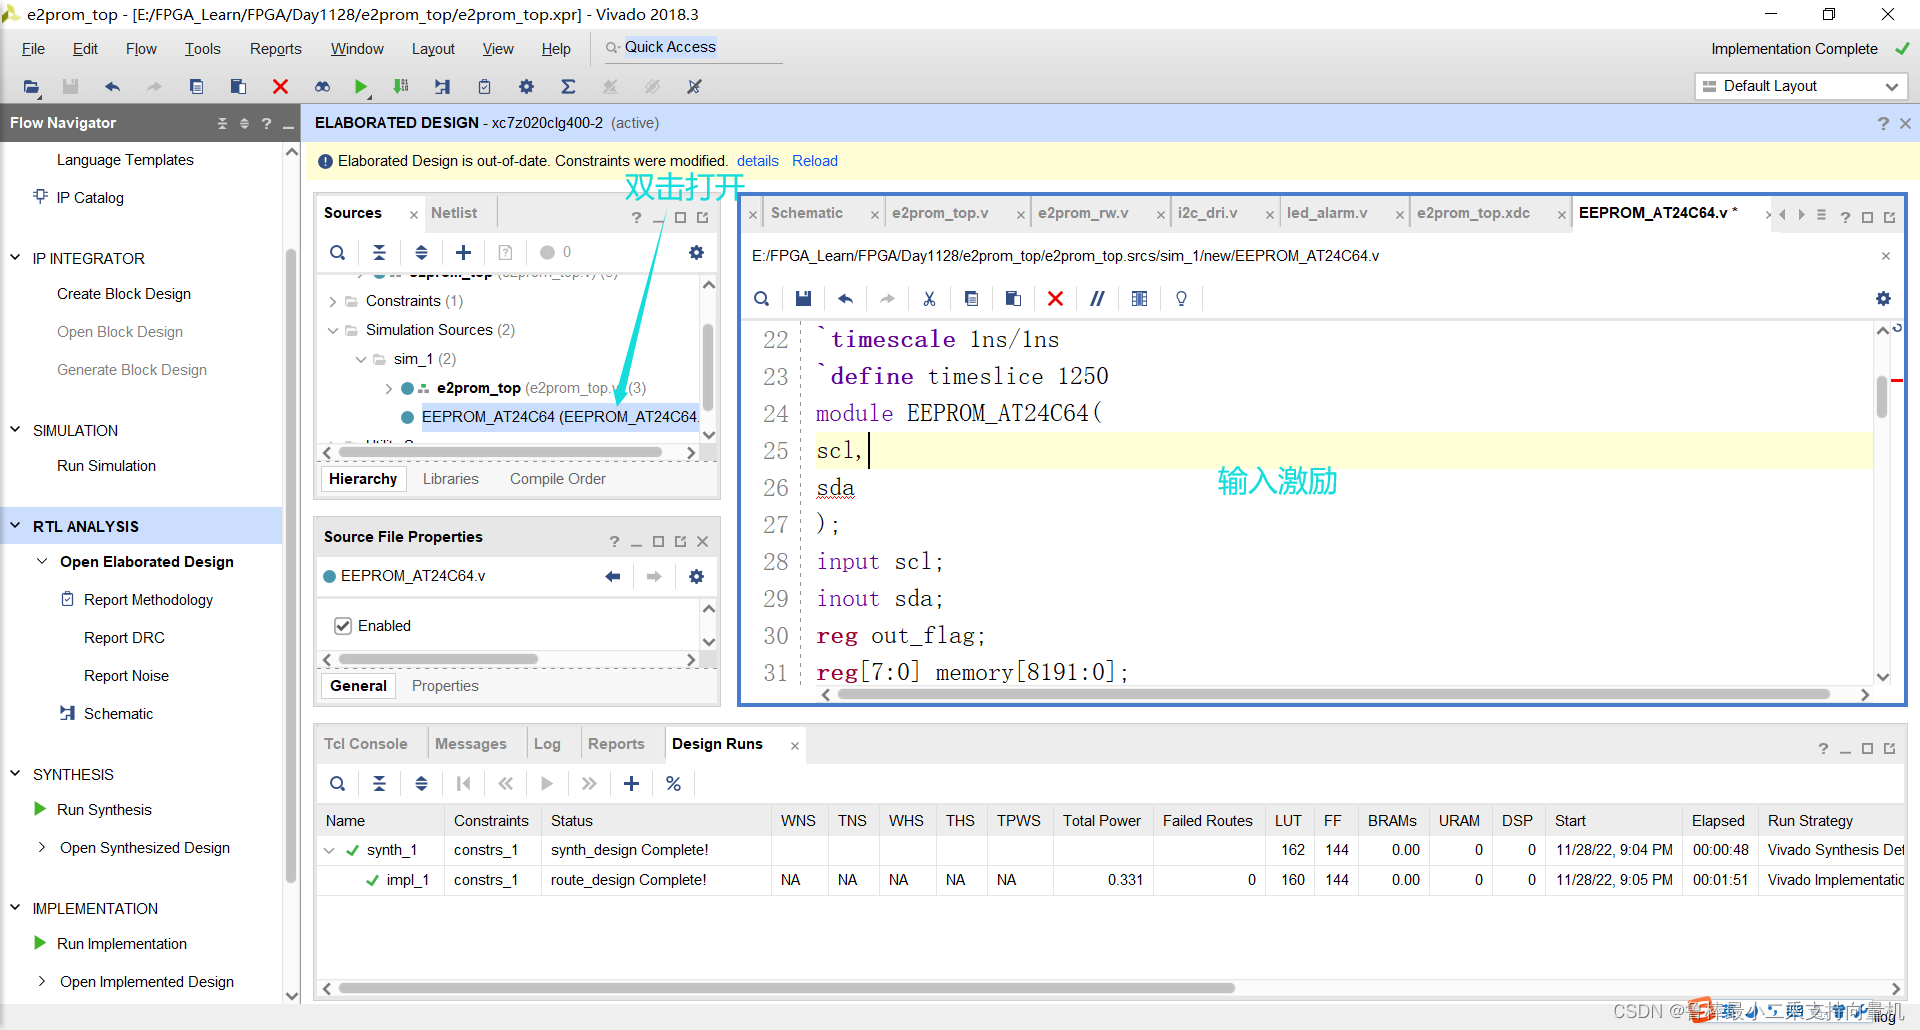Toggle line comments with the // icon
This screenshot has width=1920, height=1030.
click(1097, 299)
